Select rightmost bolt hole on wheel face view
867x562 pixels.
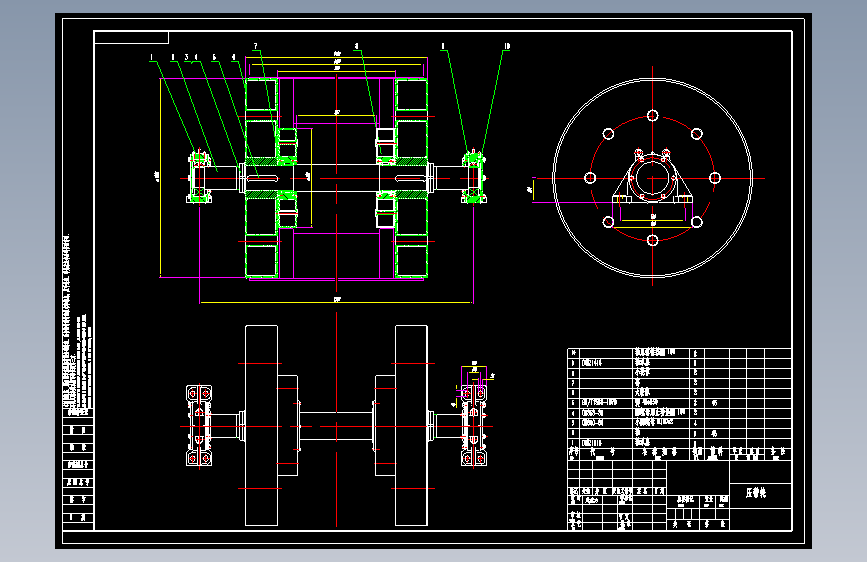715,178
